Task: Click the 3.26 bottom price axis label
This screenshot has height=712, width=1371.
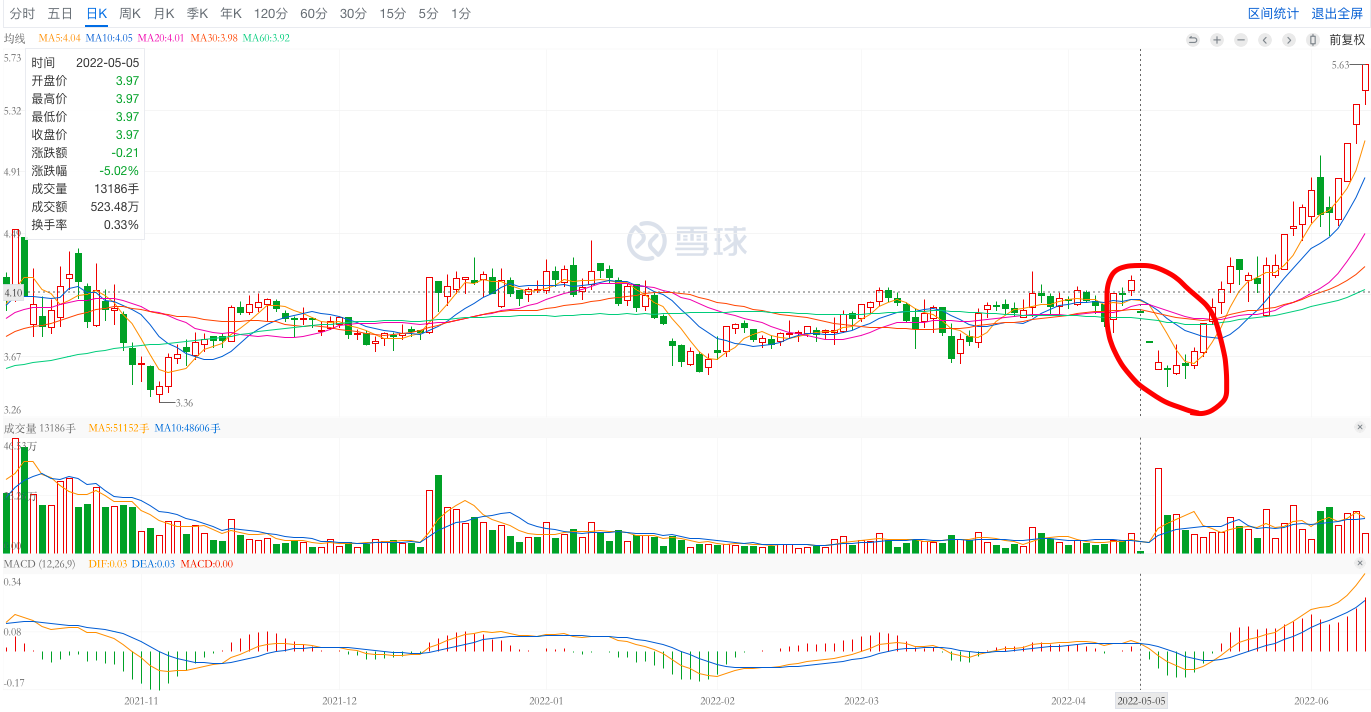Action: 13,410
